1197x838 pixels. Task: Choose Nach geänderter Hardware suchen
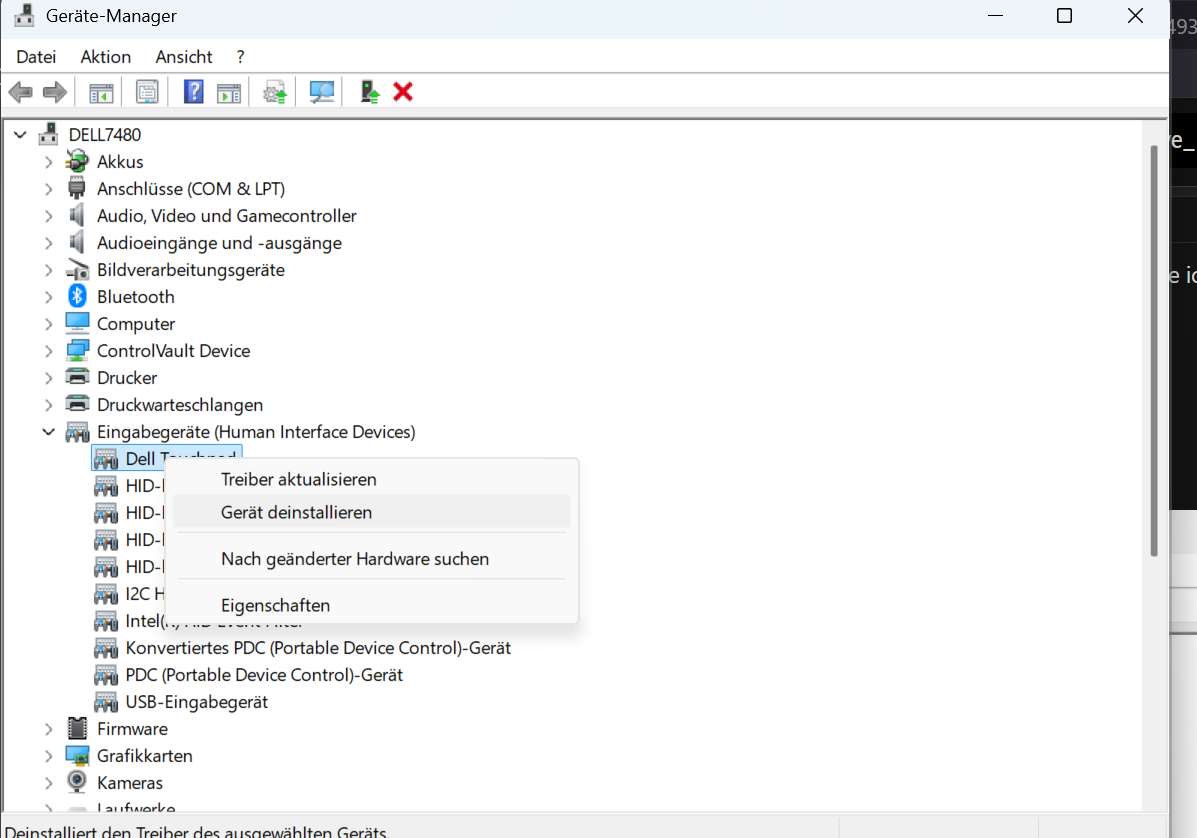tap(372, 559)
